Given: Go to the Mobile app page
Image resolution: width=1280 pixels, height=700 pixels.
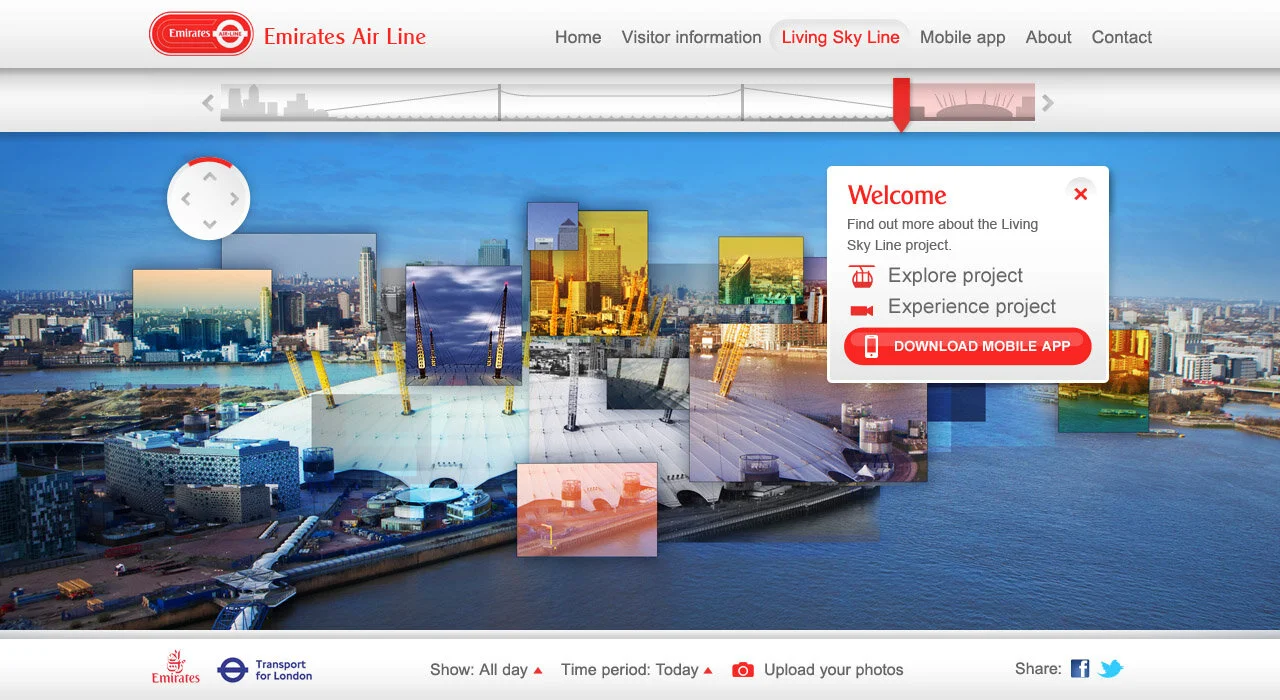Looking at the screenshot, I should [962, 37].
